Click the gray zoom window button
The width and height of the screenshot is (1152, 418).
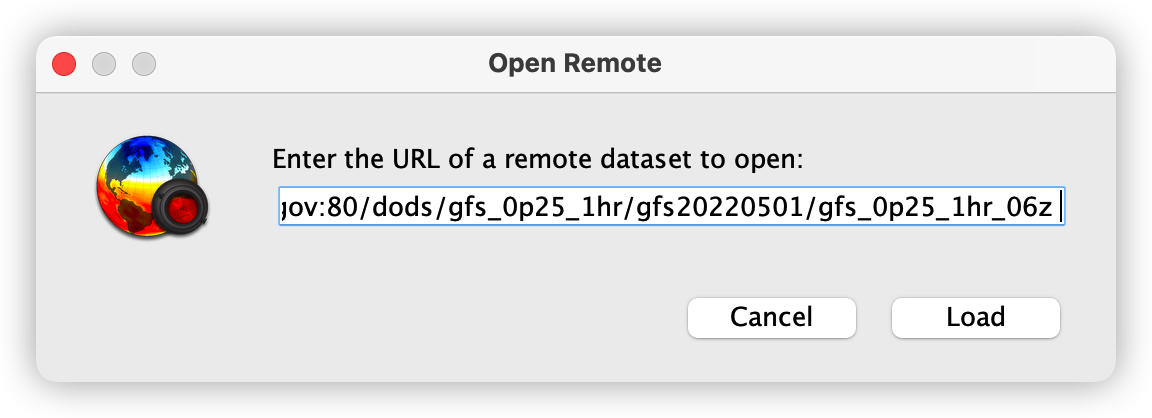pyautogui.click(x=144, y=64)
